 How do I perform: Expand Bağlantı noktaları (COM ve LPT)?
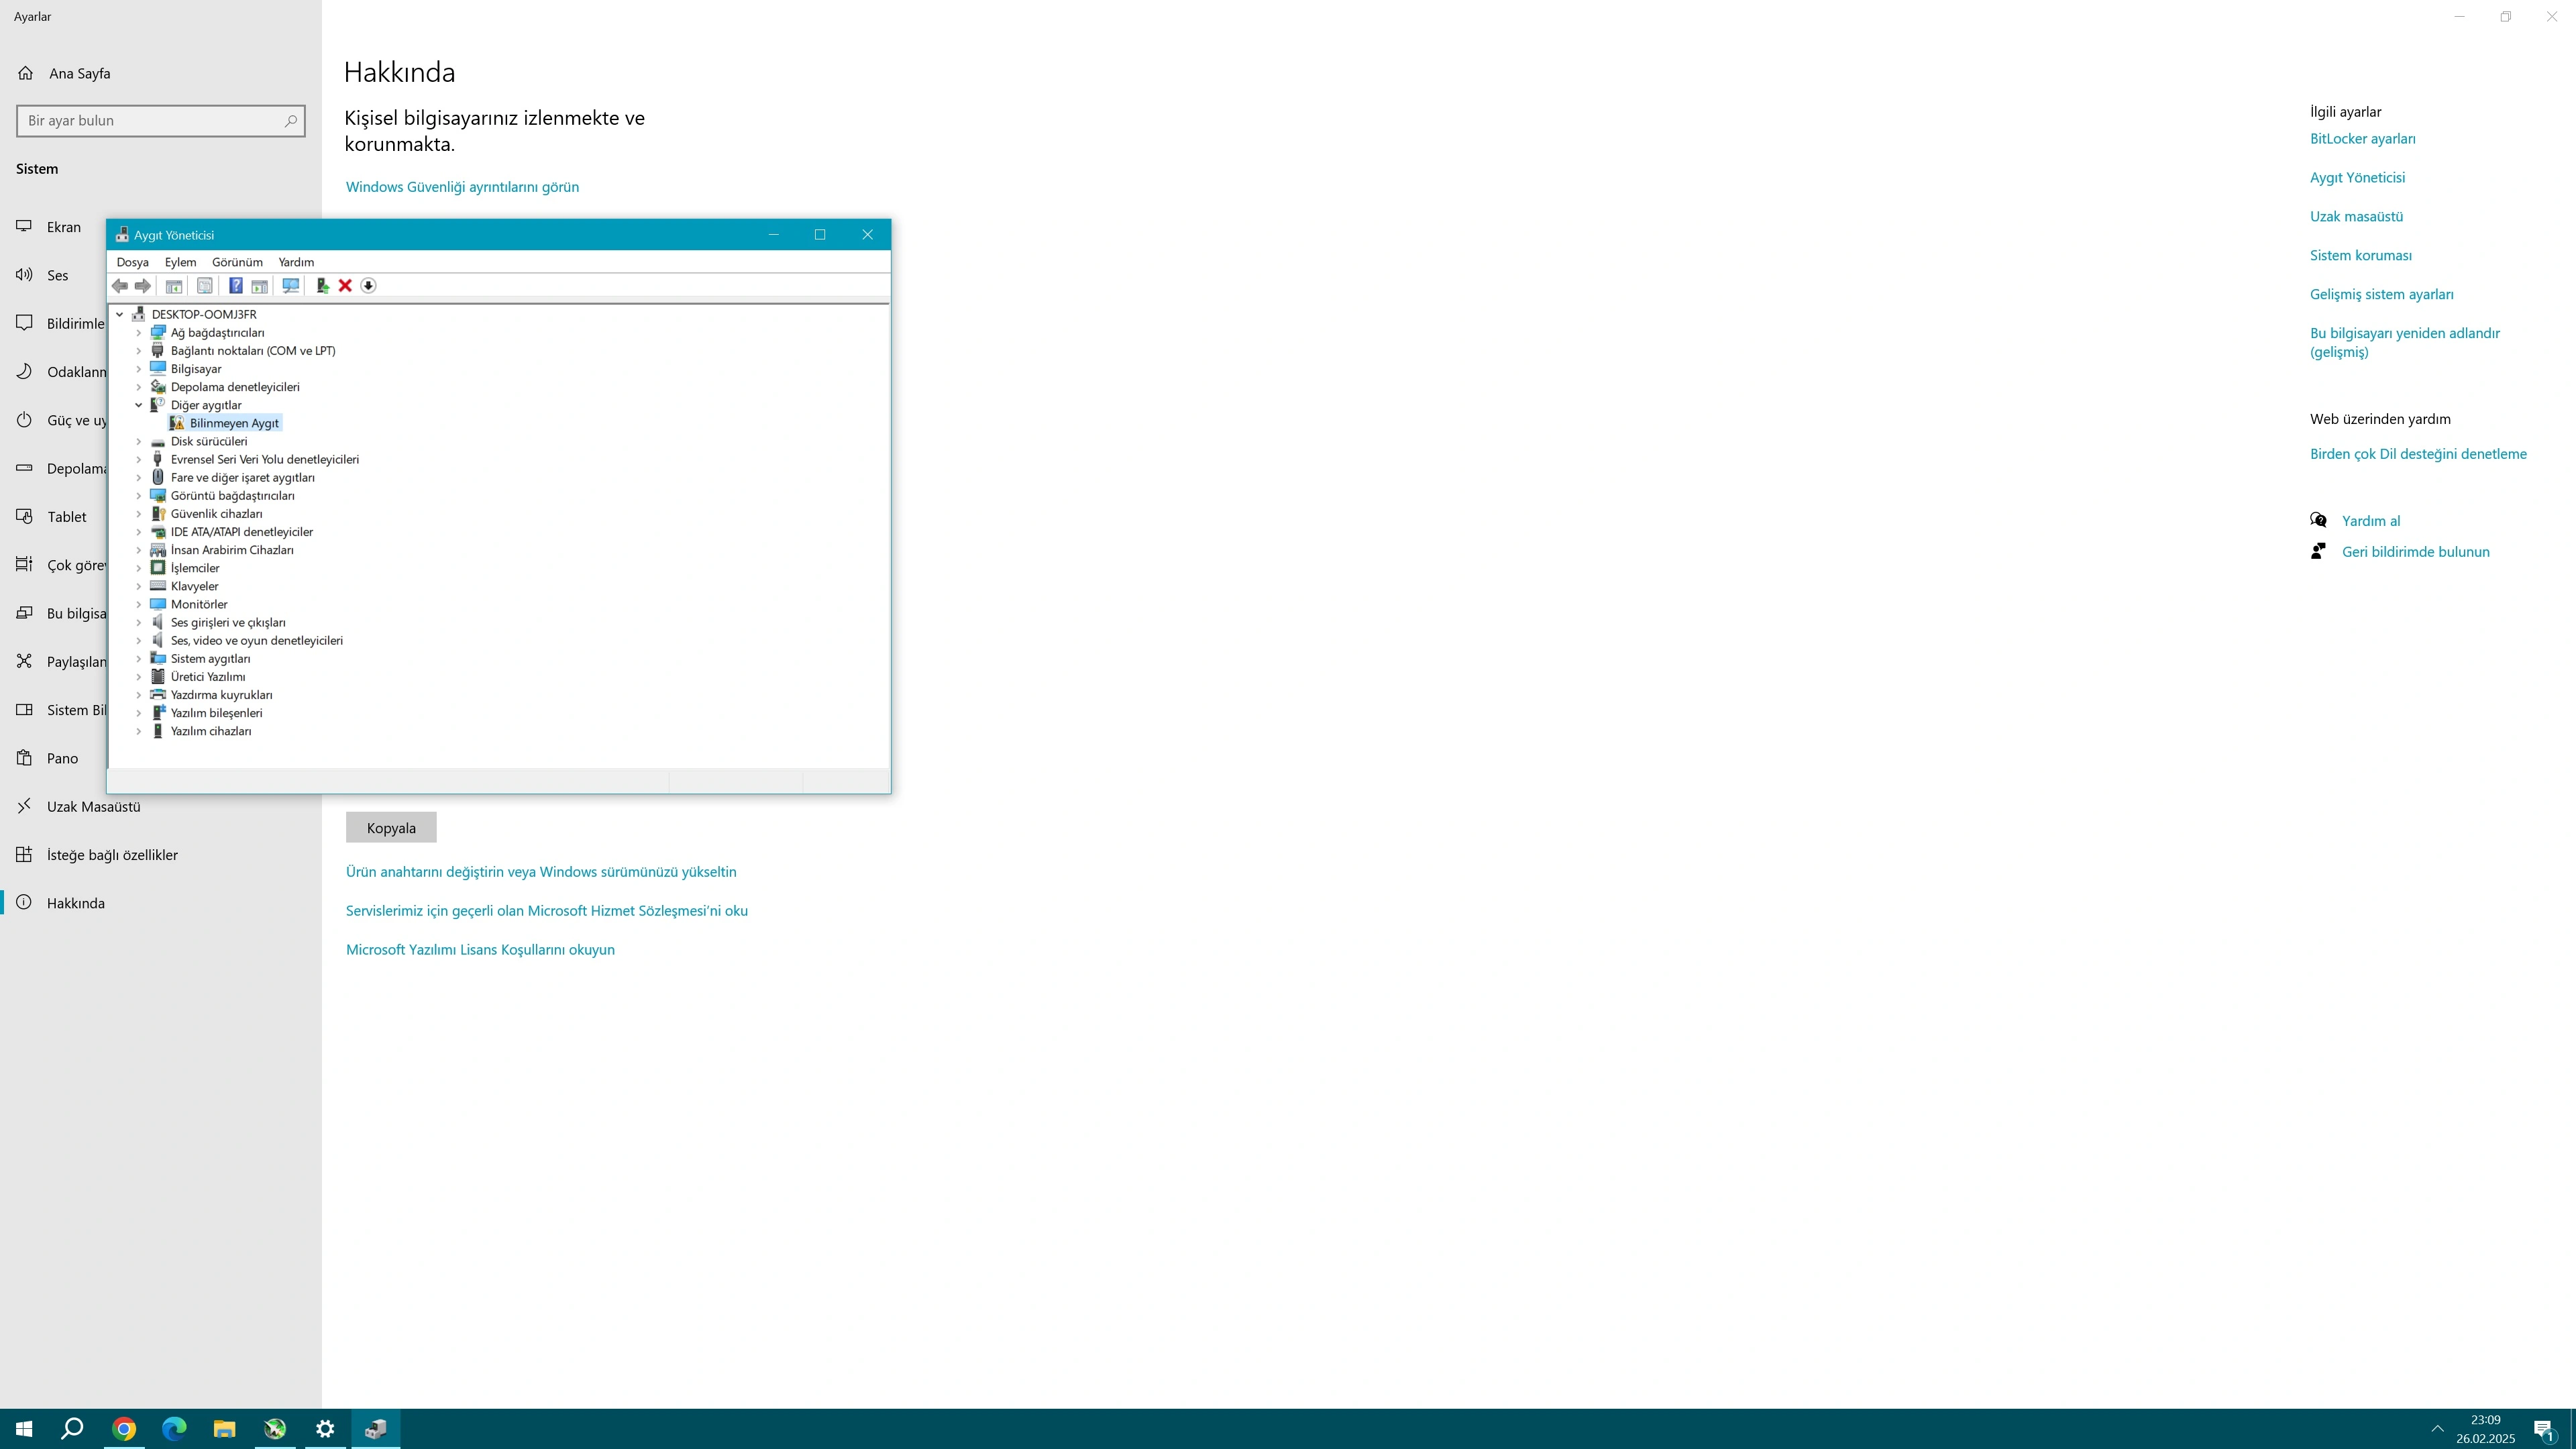139,350
